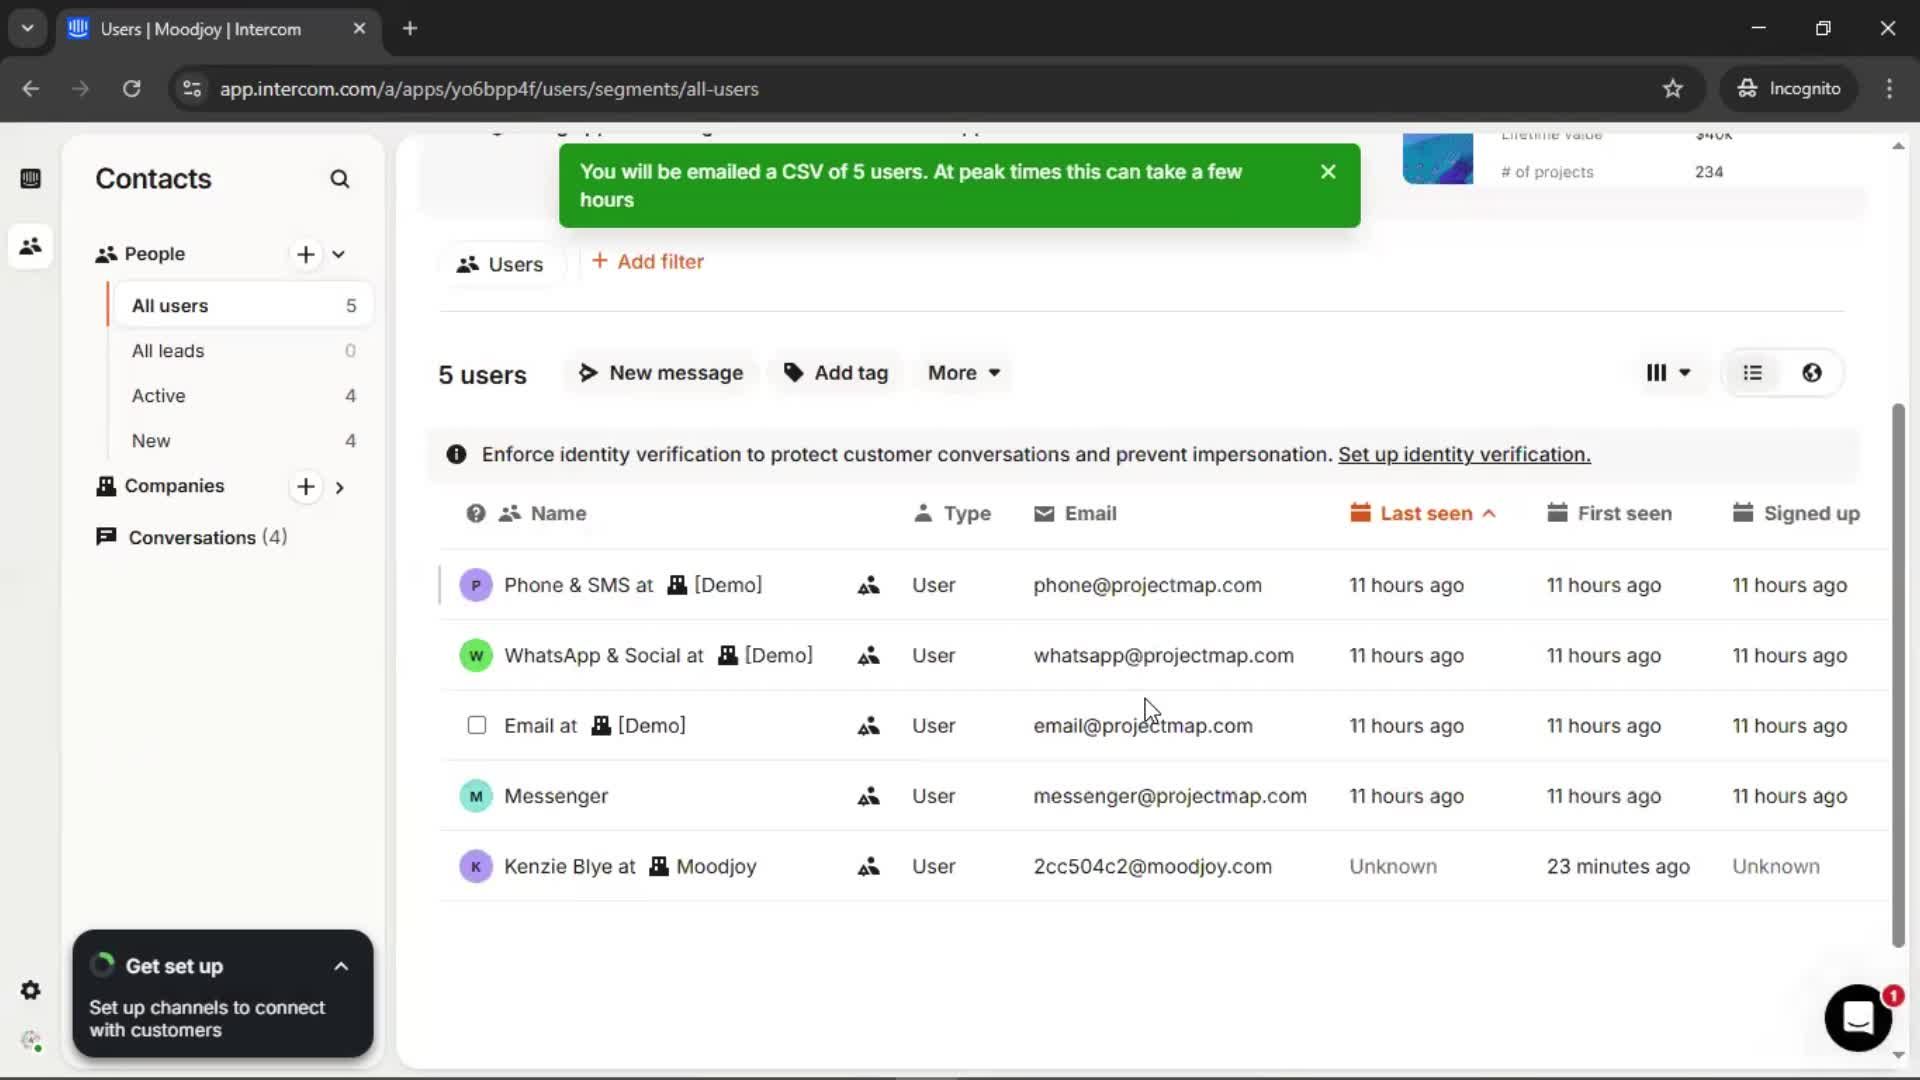
Task: Click Add filter
Action: tap(648, 262)
